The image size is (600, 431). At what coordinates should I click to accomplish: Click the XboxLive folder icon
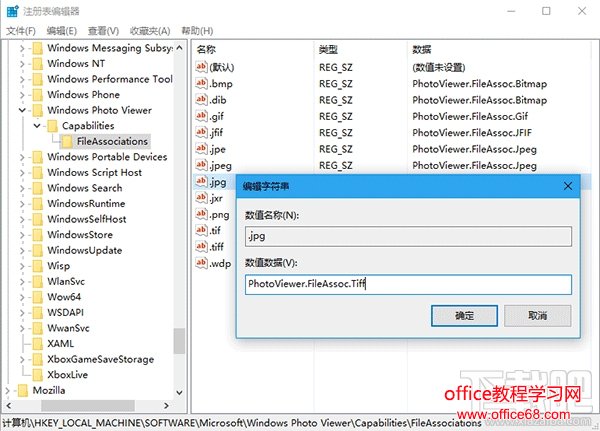[38, 375]
